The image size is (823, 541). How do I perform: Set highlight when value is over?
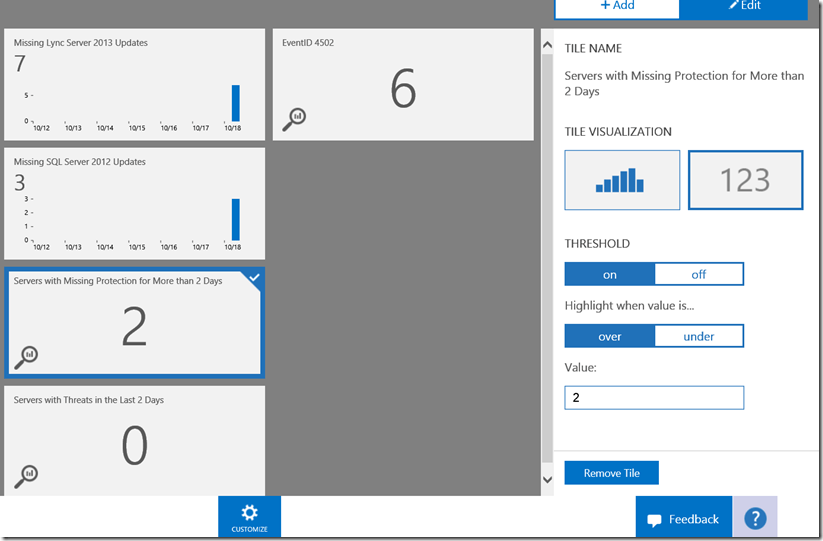(610, 336)
